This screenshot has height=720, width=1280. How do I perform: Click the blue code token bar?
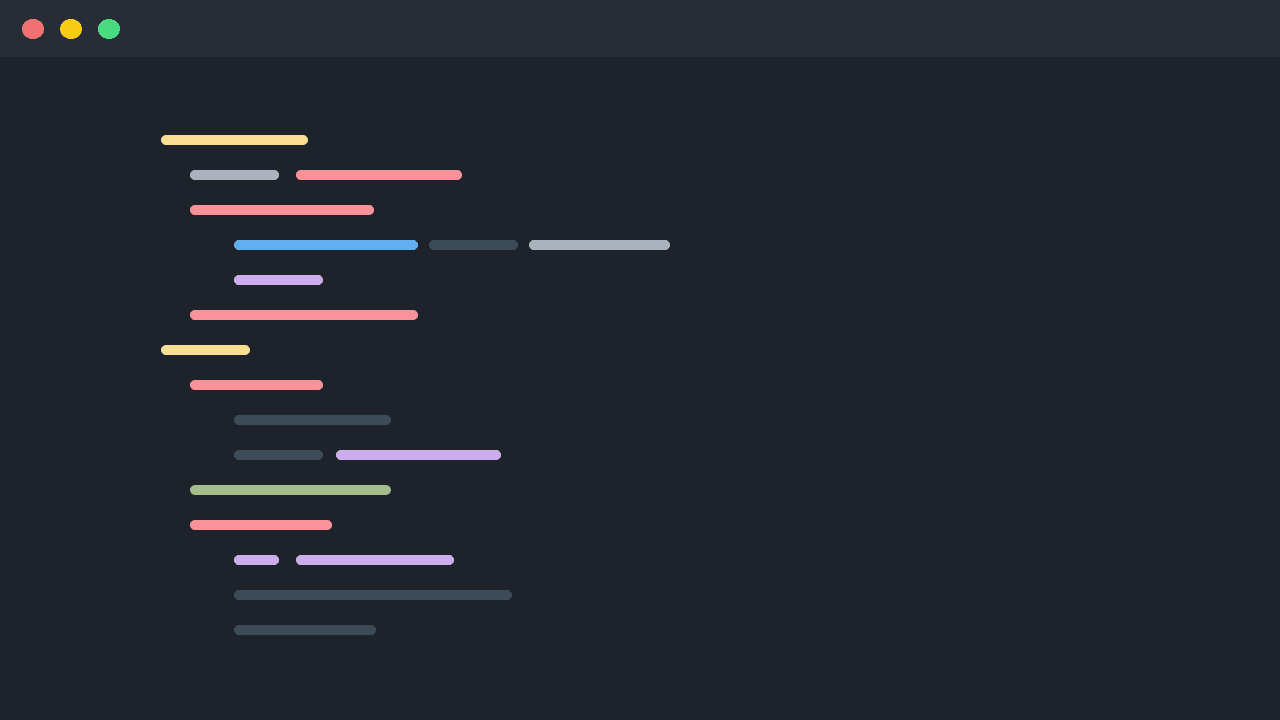(x=326, y=245)
